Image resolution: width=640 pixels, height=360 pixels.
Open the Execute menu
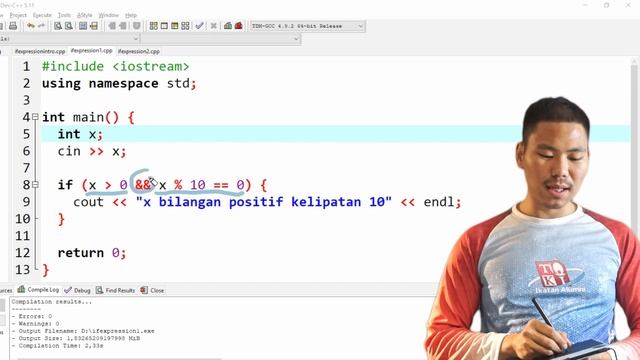point(42,15)
